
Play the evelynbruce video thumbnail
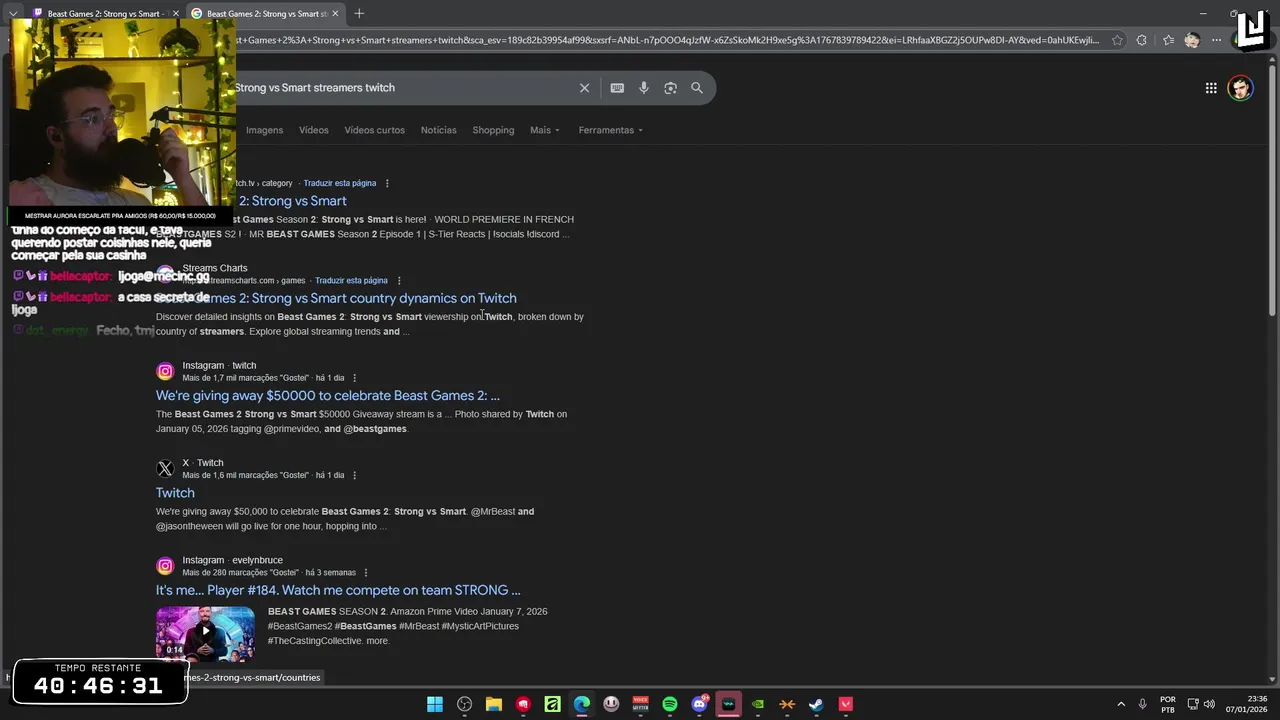205,633
